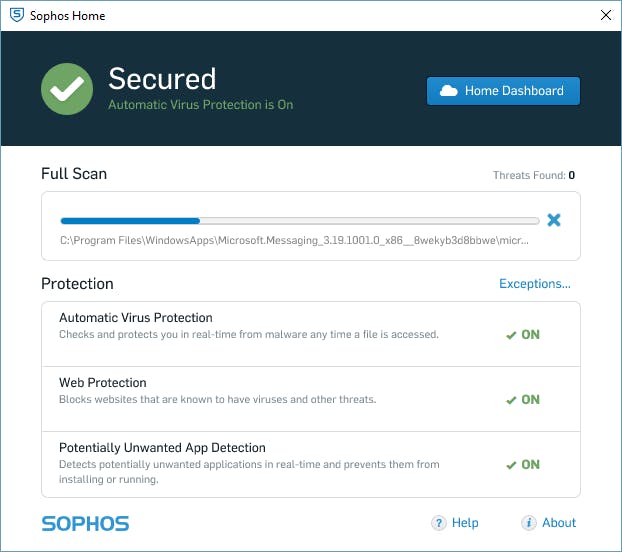Click the About info icon

tap(529, 523)
